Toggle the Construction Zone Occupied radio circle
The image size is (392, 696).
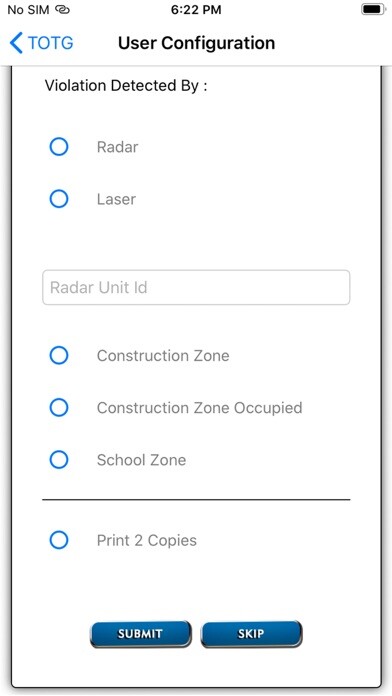(59, 407)
